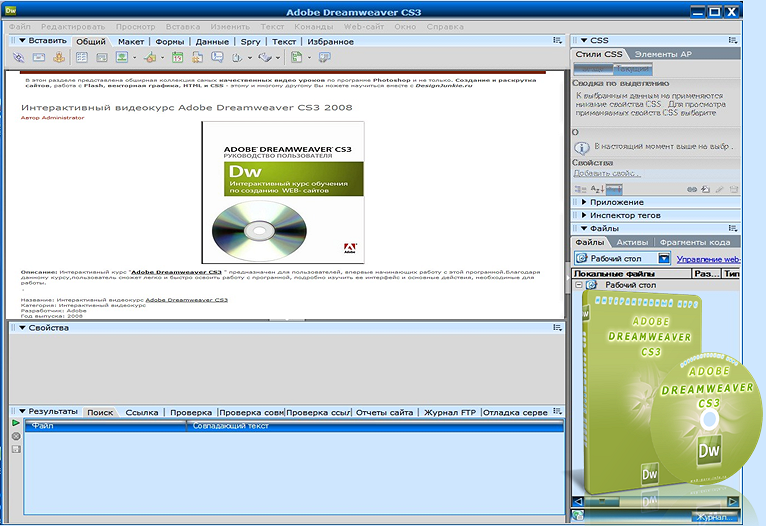Switch to Элементы AP tab
766x526 pixels.
pyautogui.click(x=663, y=54)
